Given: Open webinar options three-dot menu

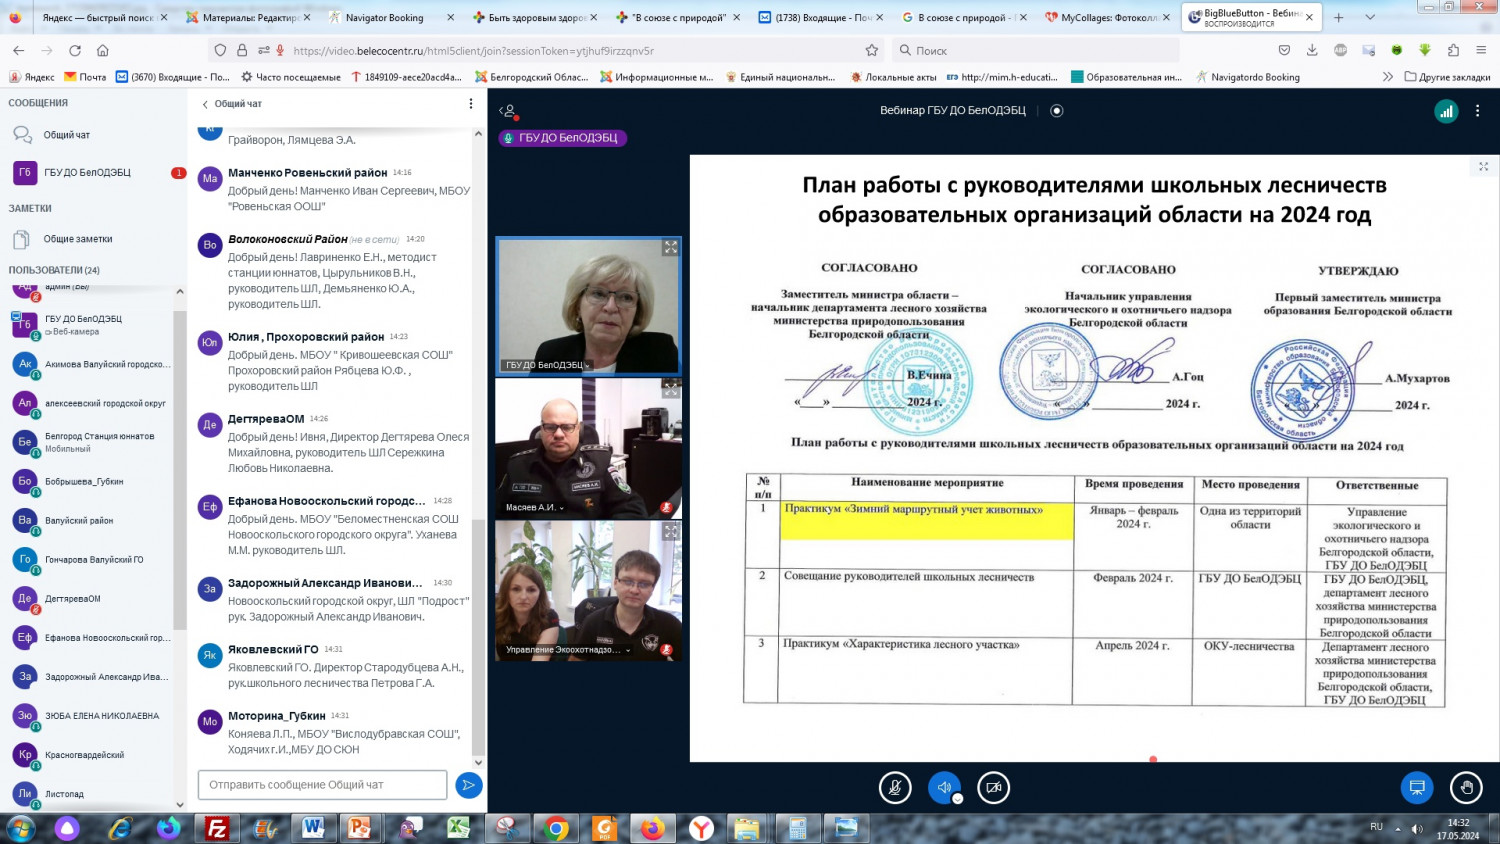Looking at the screenshot, I should 1477,111.
